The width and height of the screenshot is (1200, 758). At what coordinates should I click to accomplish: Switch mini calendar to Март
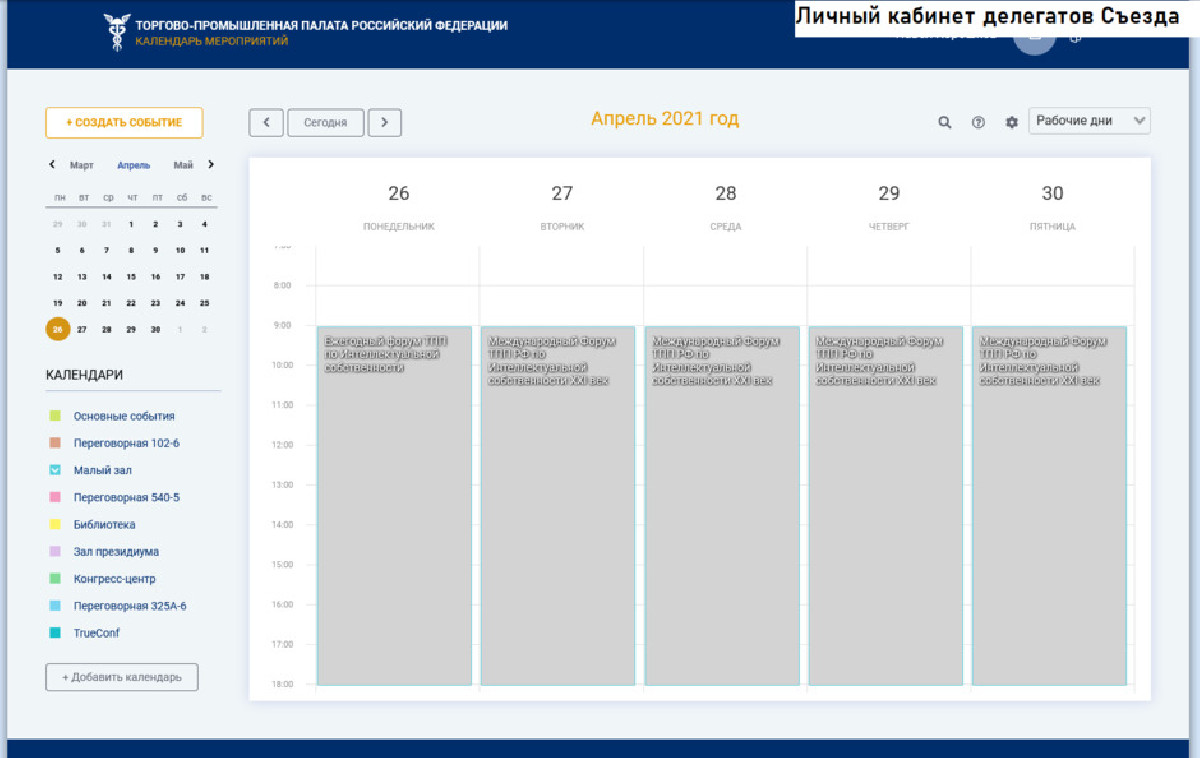pos(82,165)
